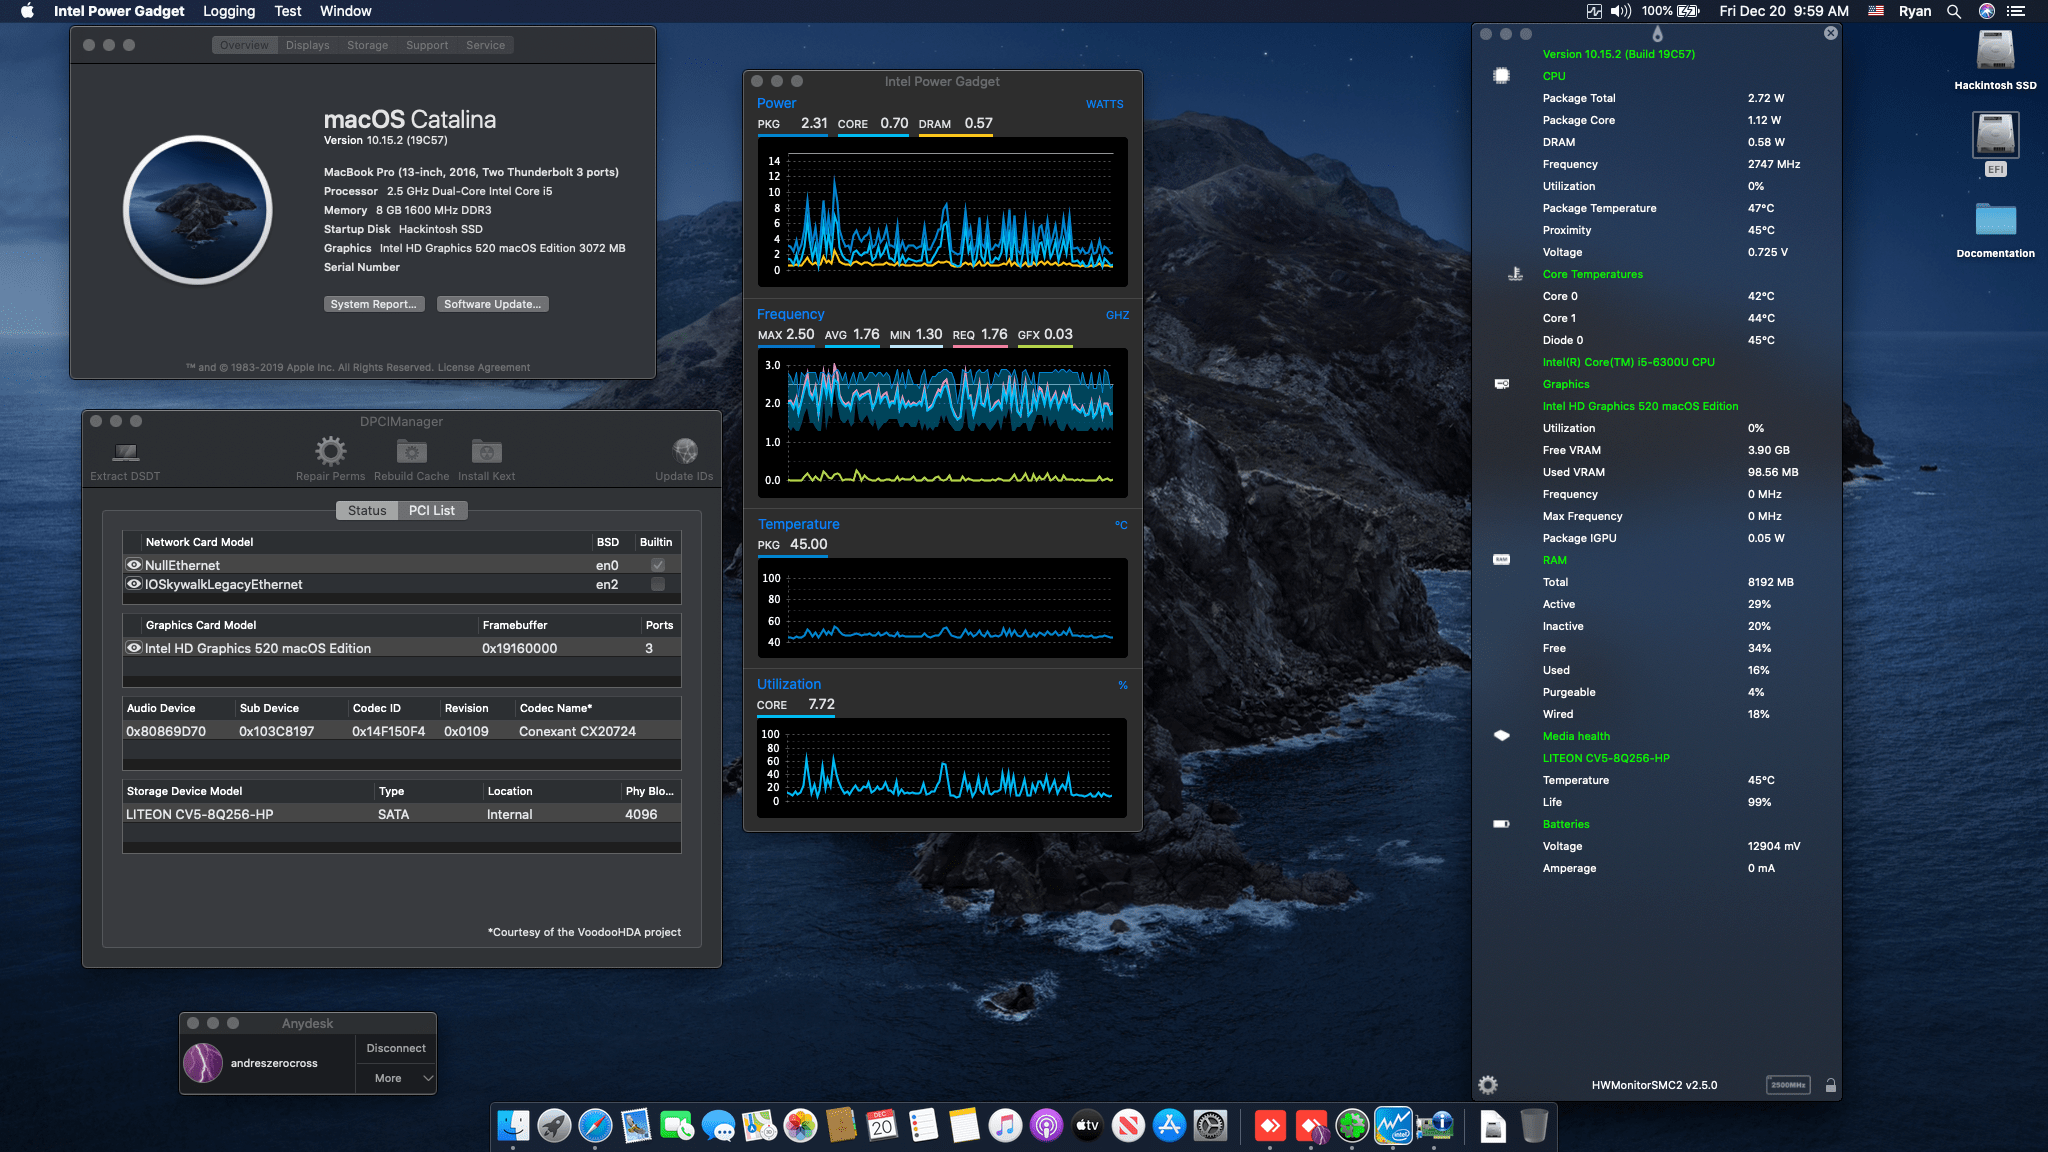Click Disconnect in Anydesk window
This screenshot has width=2048, height=1152.
pos(396,1048)
